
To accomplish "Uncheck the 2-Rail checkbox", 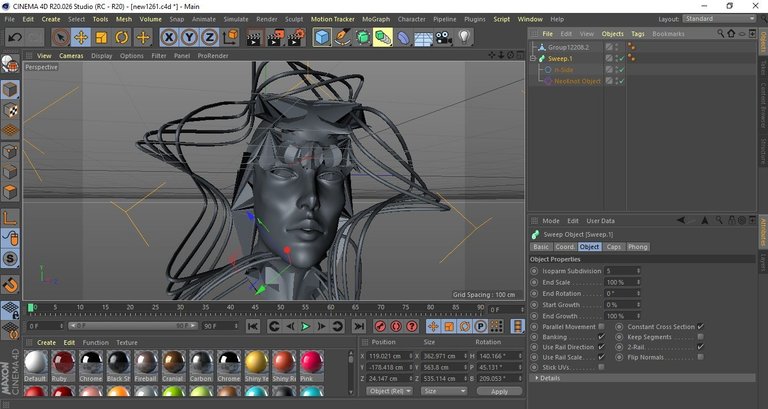I will pos(700,347).
